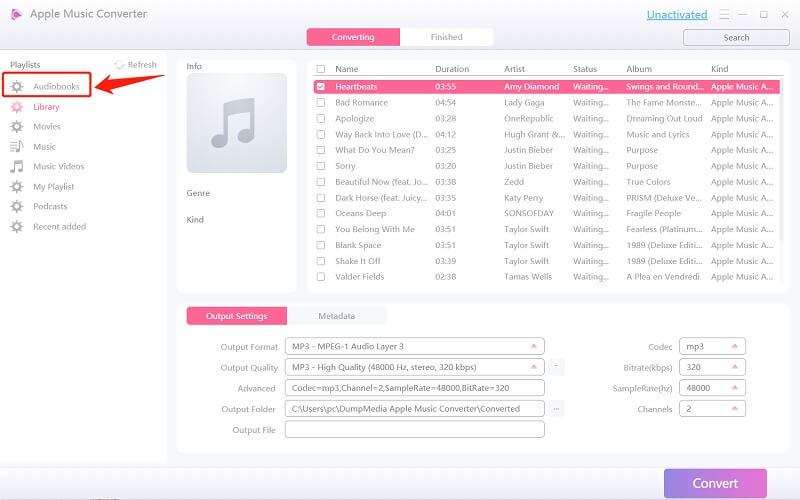Click the Refresh label text
The width and height of the screenshot is (800, 500).
142,65
